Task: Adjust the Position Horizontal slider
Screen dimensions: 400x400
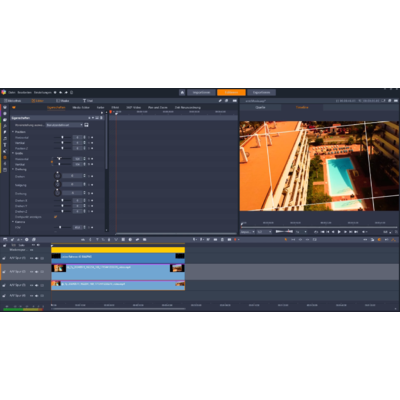Action: [x=62, y=137]
